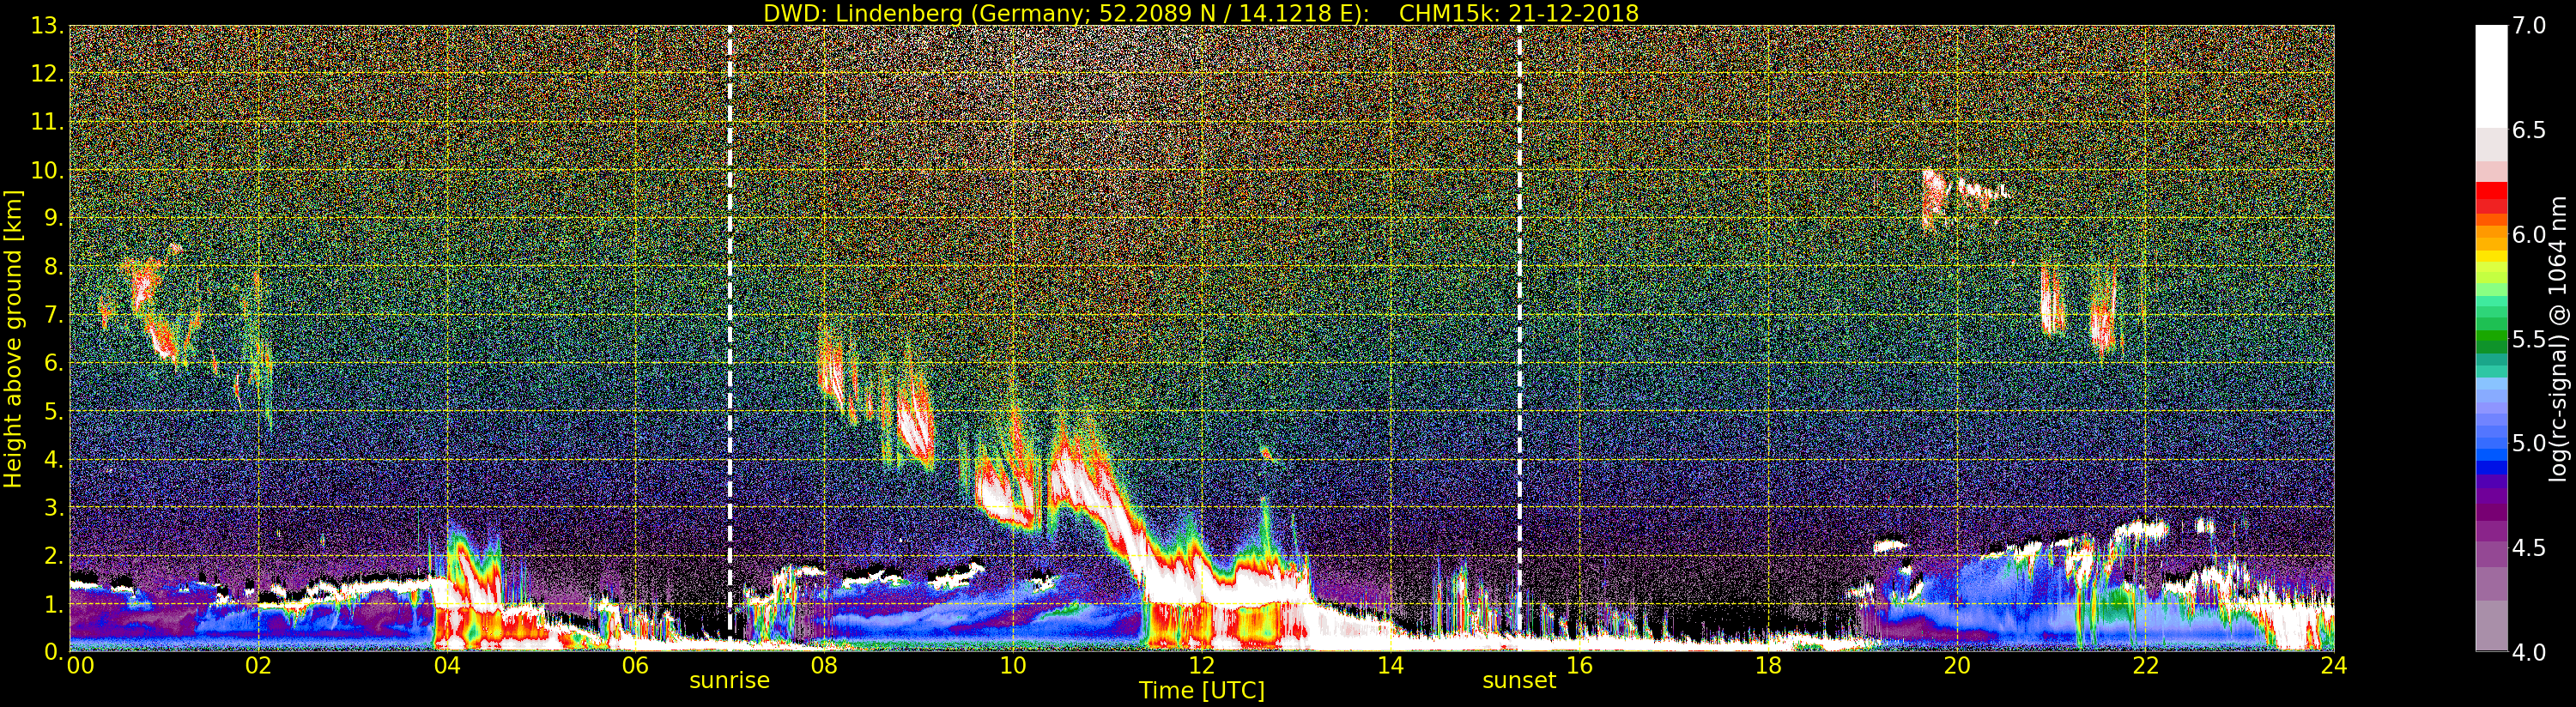Click the '8.' height tick label
Screen dimensions: 2576x707
pos(53,267)
